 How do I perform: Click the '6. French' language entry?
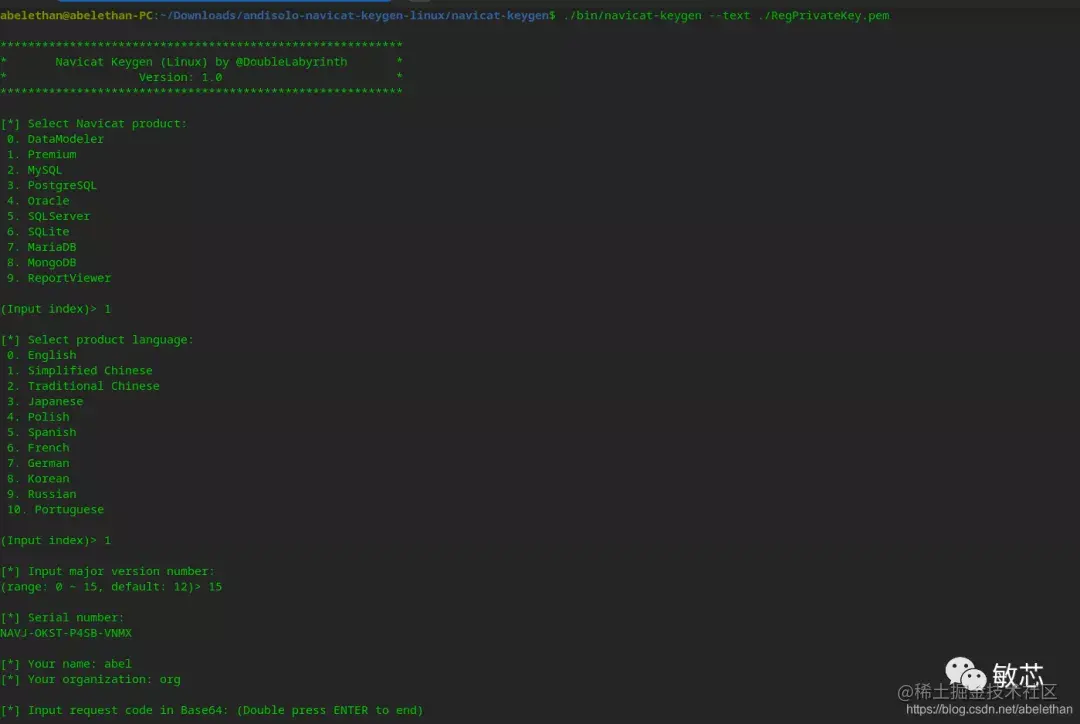(x=39, y=448)
